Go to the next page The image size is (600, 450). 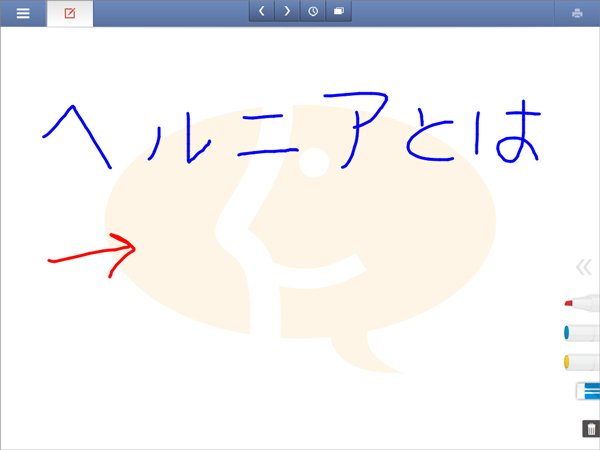pyautogui.click(x=287, y=11)
